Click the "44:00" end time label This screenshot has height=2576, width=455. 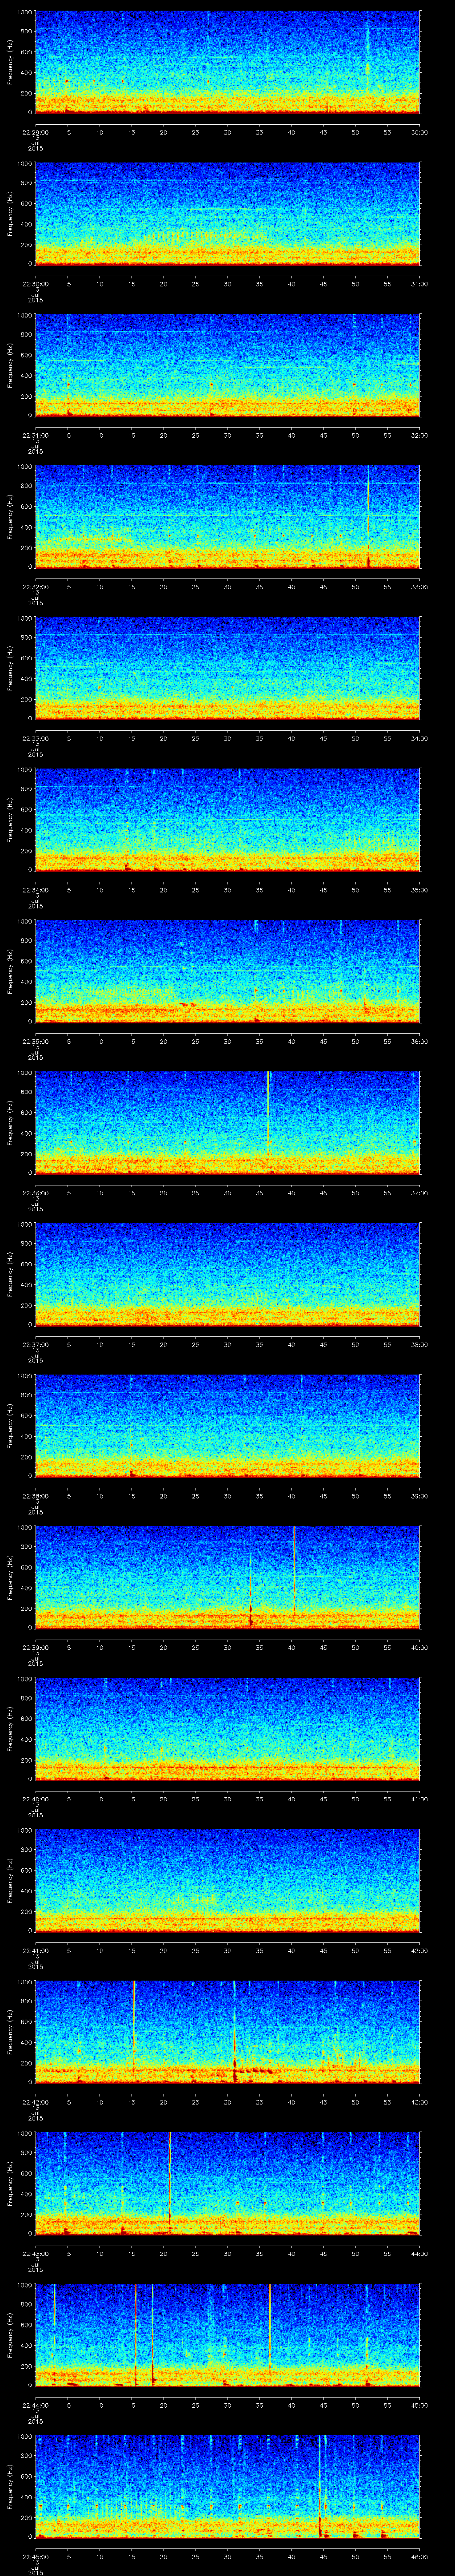pos(419,2254)
